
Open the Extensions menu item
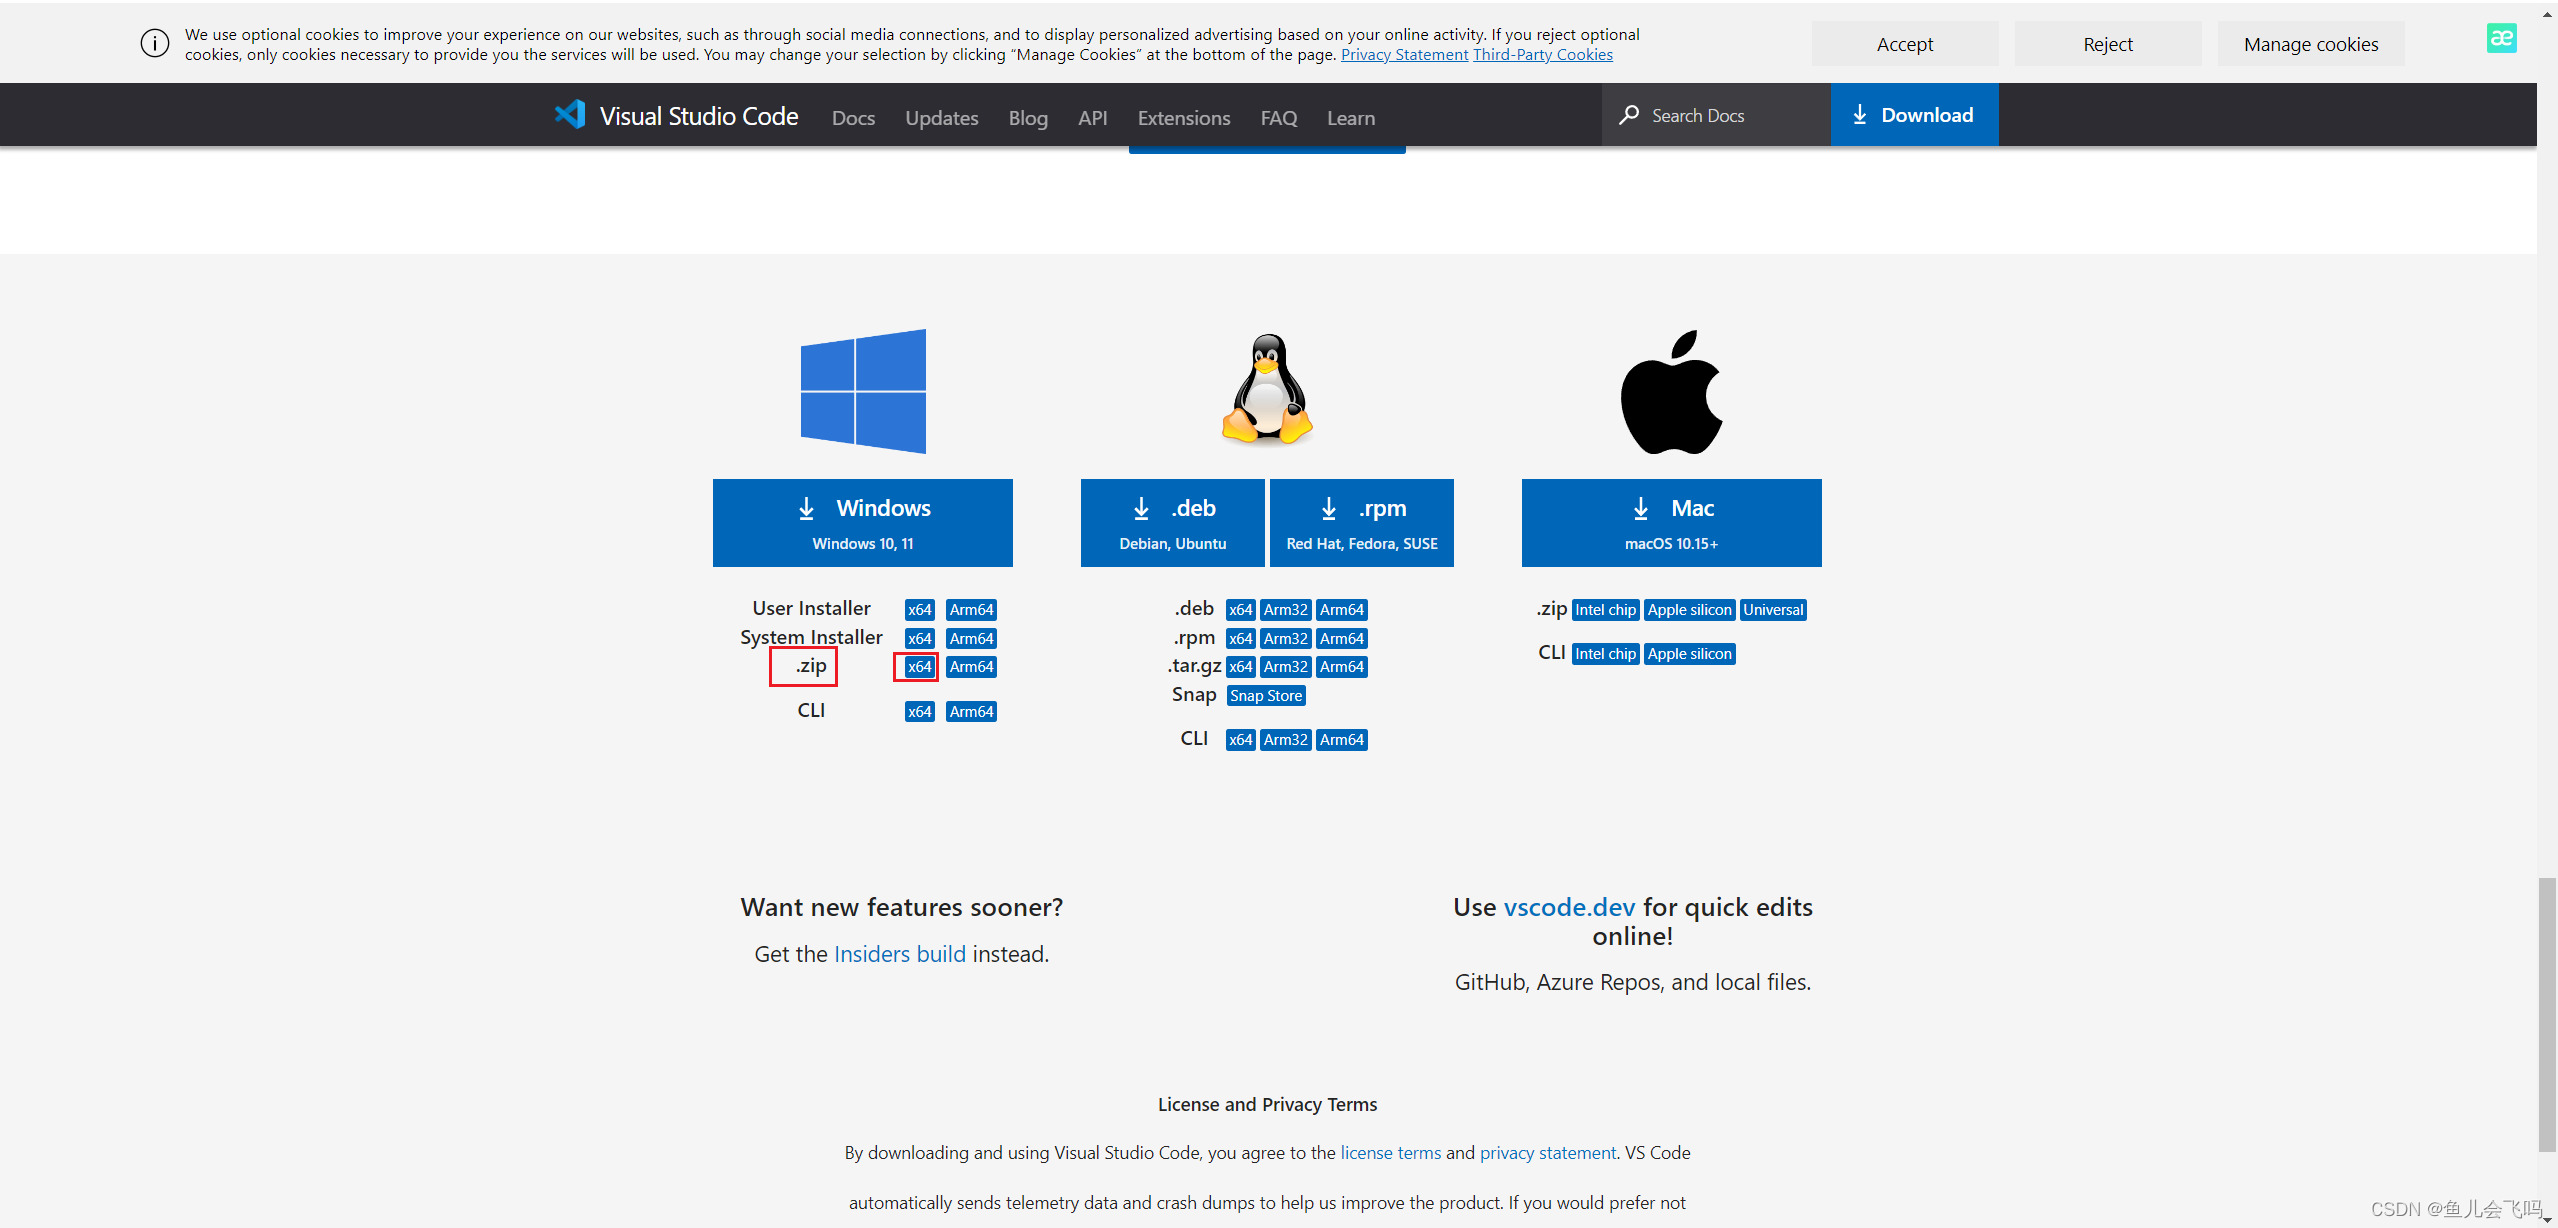[x=1184, y=118]
